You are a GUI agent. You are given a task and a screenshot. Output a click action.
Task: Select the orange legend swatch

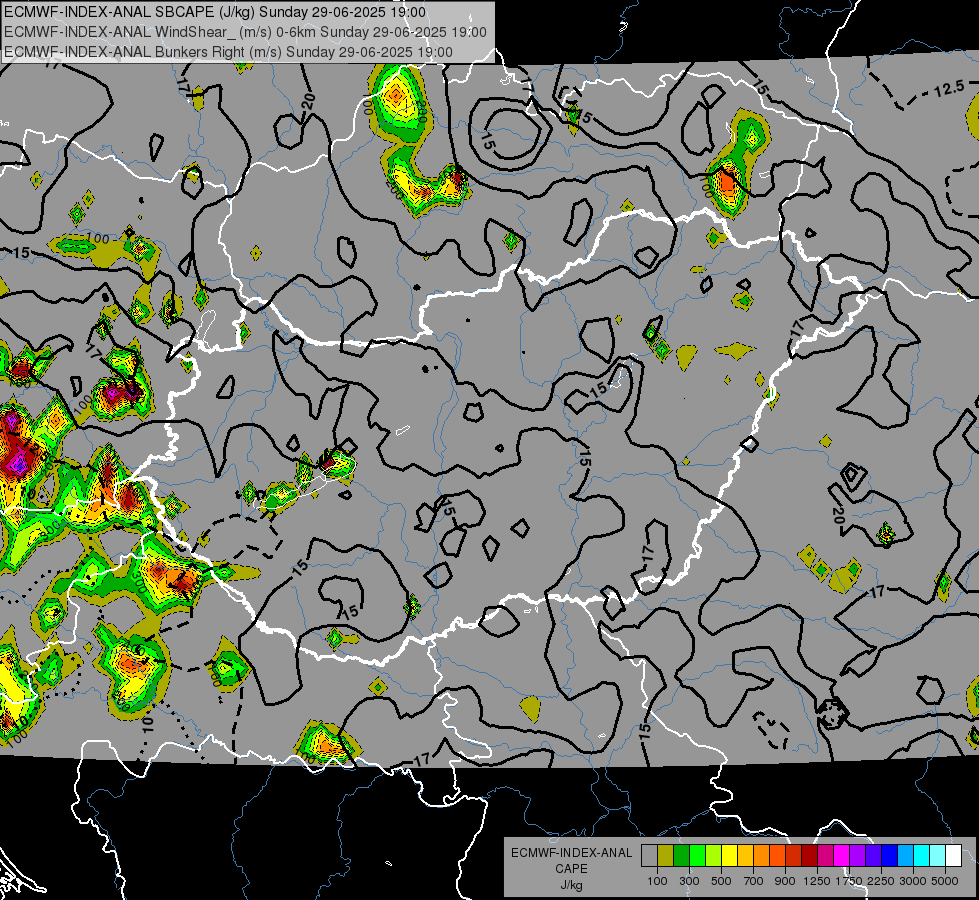pyautogui.click(x=762, y=856)
